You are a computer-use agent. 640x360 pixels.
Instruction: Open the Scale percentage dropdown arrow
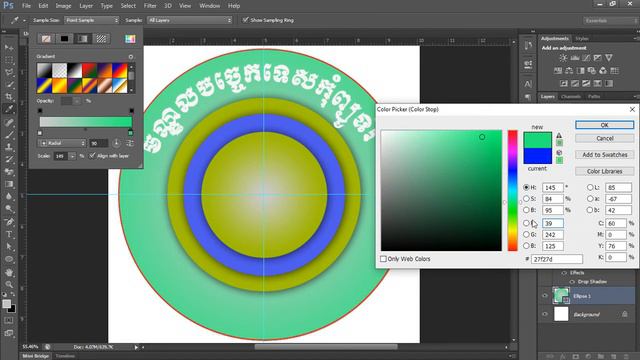point(72,156)
